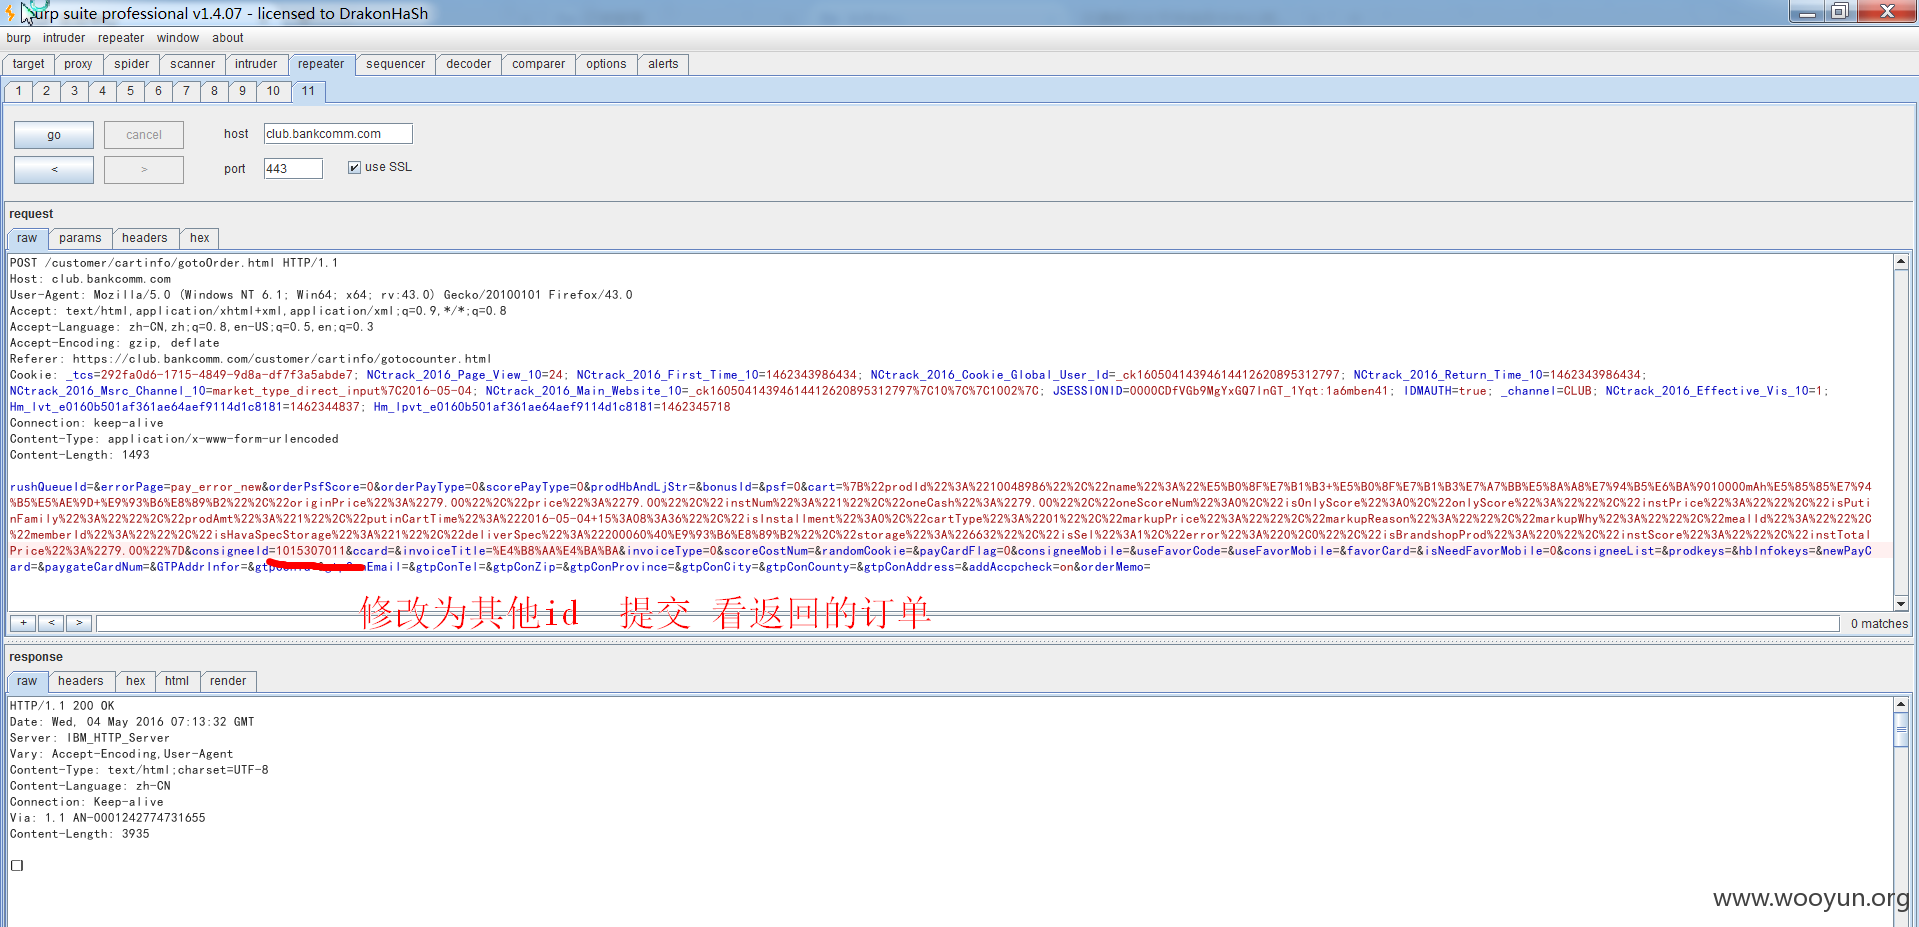Click the 'HTTP/1.1 200 OK' response line
Screen dimensions: 1919x927
(62, 706)
